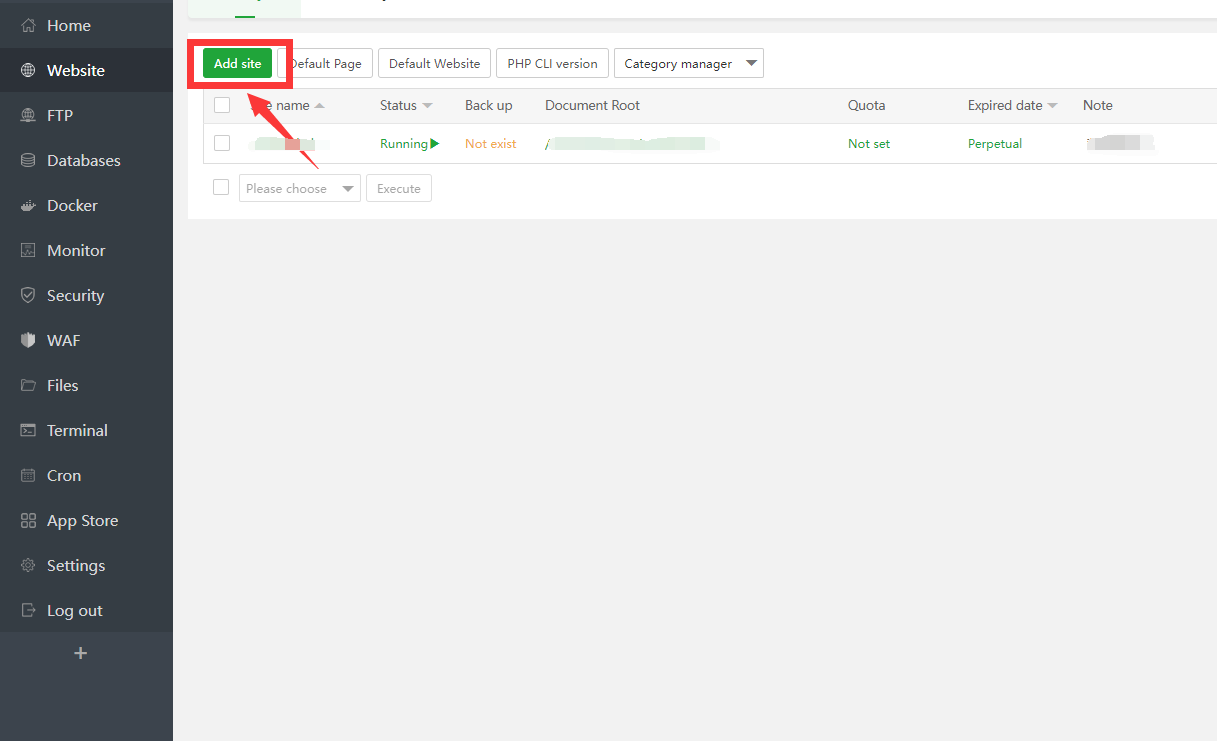The height and width of the screenshot is (741, 1217).
Task: Tick the checkbox beside Please choose
Action: click(221, 187)
